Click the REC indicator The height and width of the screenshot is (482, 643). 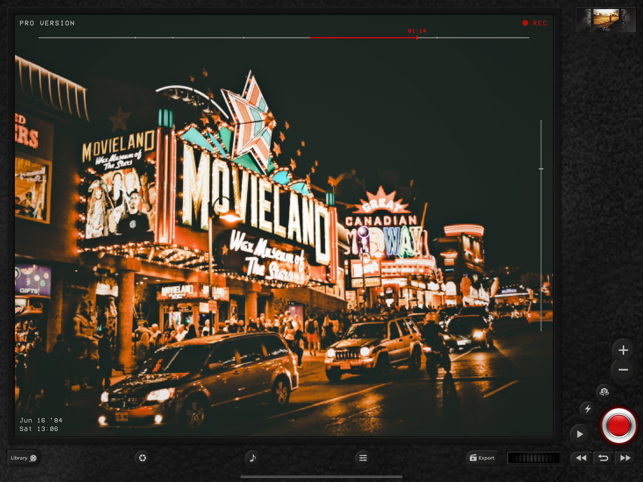[535, 23]
